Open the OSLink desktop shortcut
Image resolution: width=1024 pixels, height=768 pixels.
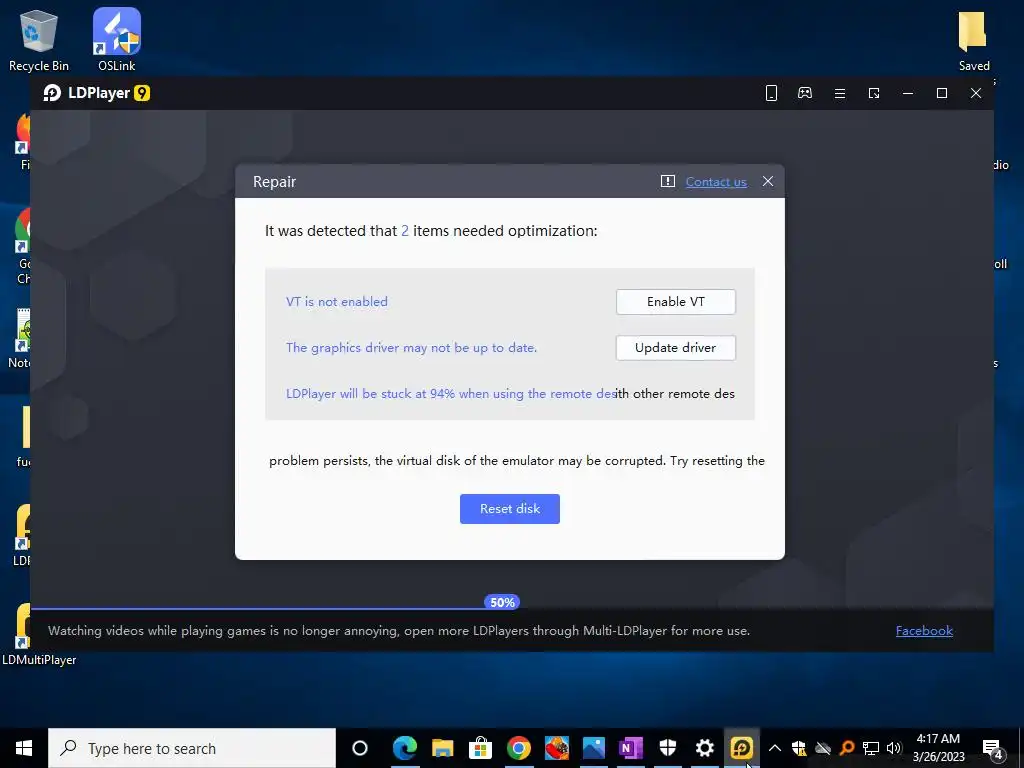tap(117, 40)
